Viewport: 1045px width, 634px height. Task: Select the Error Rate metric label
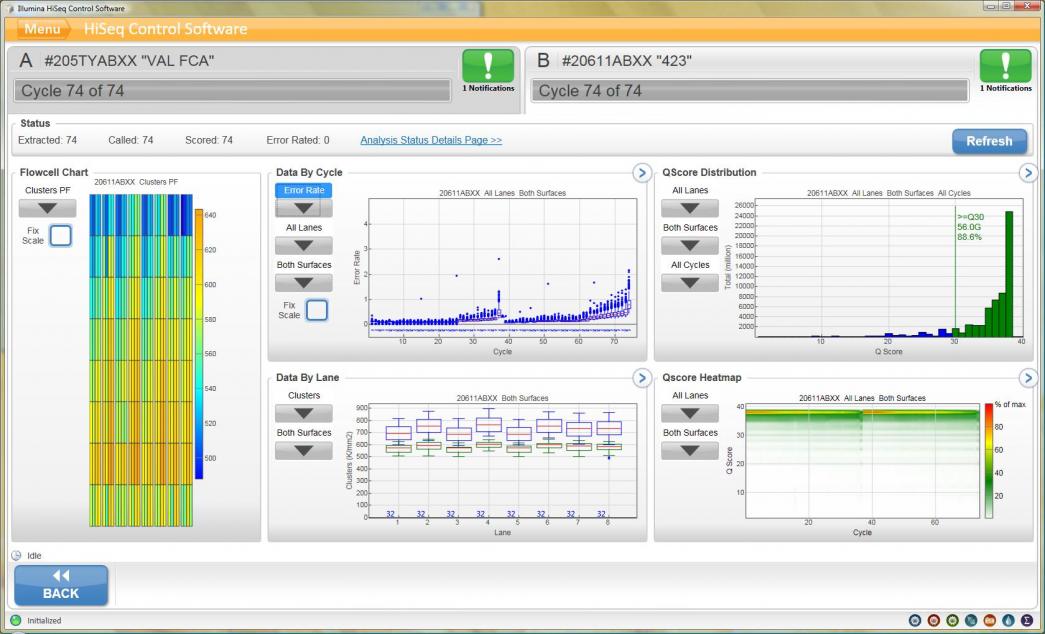click(x=304, y=190)
